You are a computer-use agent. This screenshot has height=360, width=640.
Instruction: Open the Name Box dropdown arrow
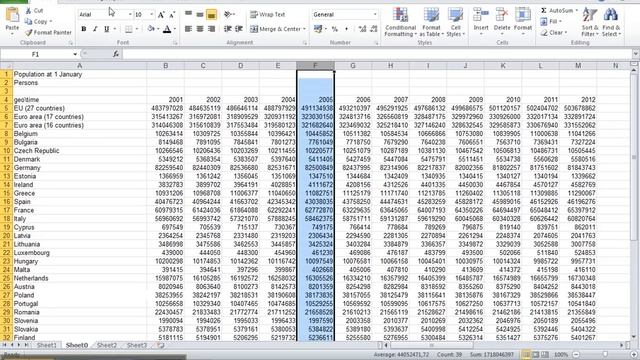pyautogui.click(x=75, y=54)
